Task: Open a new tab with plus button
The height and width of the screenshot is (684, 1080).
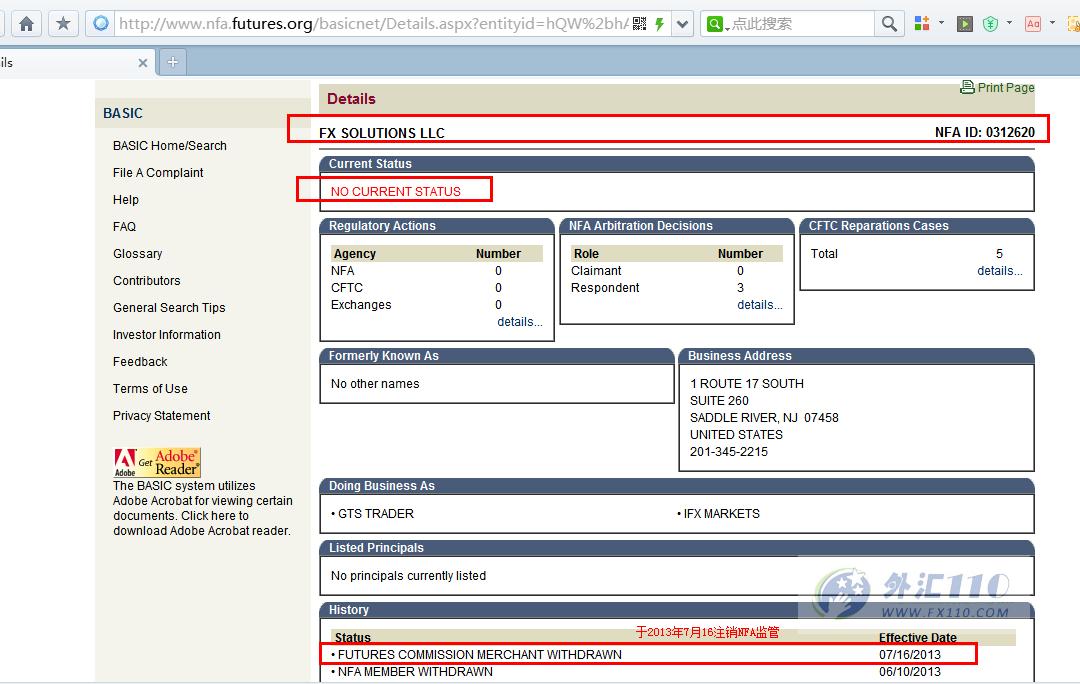Action: (x=173, y=62)
